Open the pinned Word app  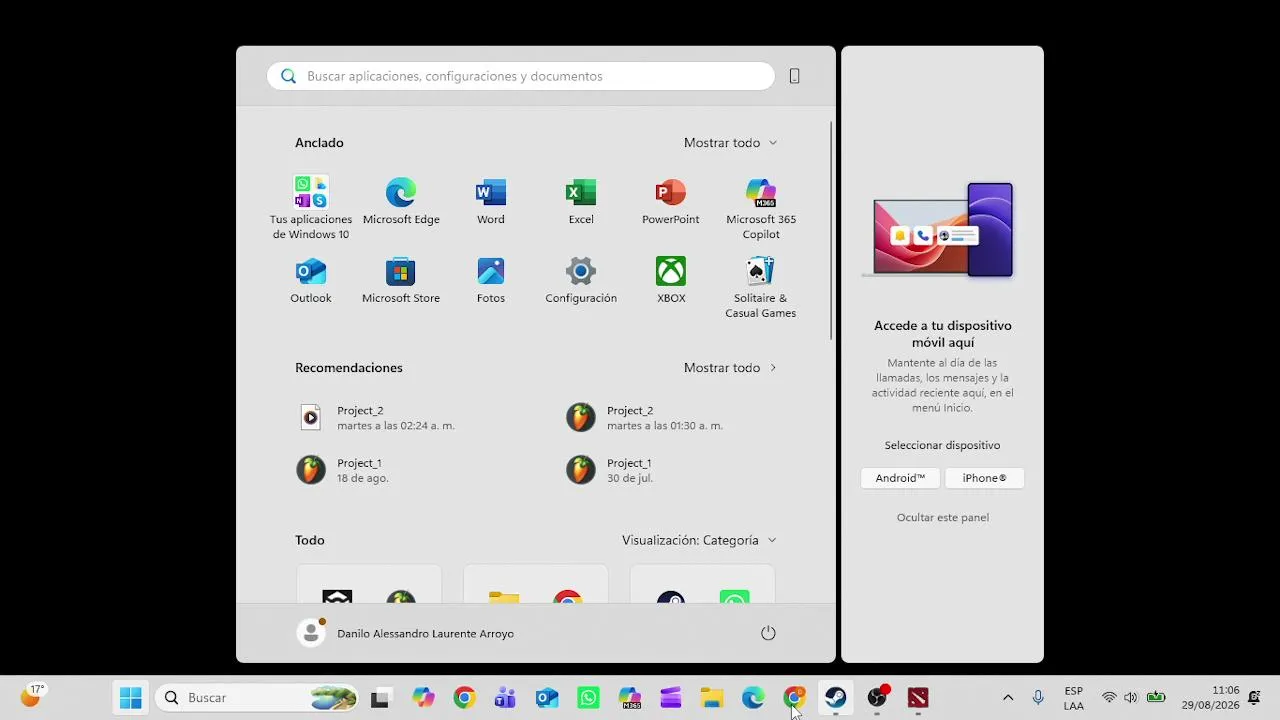[x=491, y=201]
